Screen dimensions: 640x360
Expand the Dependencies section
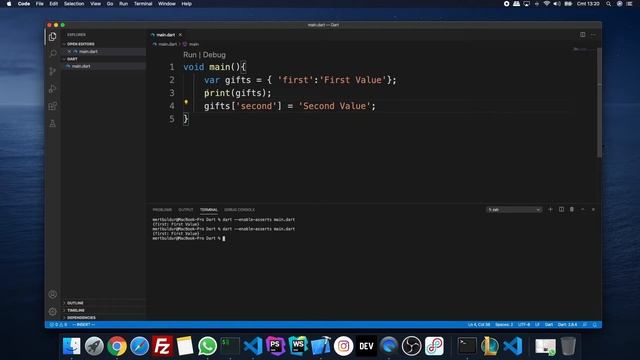[81, 318]
